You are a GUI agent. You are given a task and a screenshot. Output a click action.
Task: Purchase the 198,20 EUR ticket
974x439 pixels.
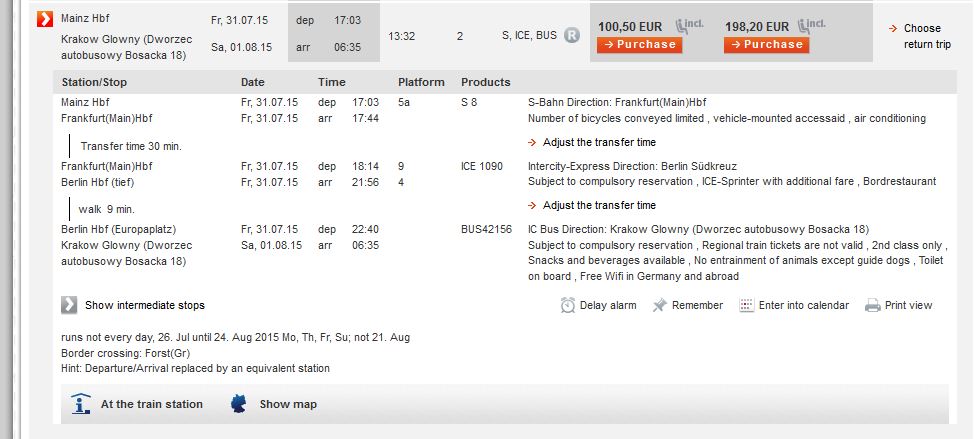click(766, 45)
